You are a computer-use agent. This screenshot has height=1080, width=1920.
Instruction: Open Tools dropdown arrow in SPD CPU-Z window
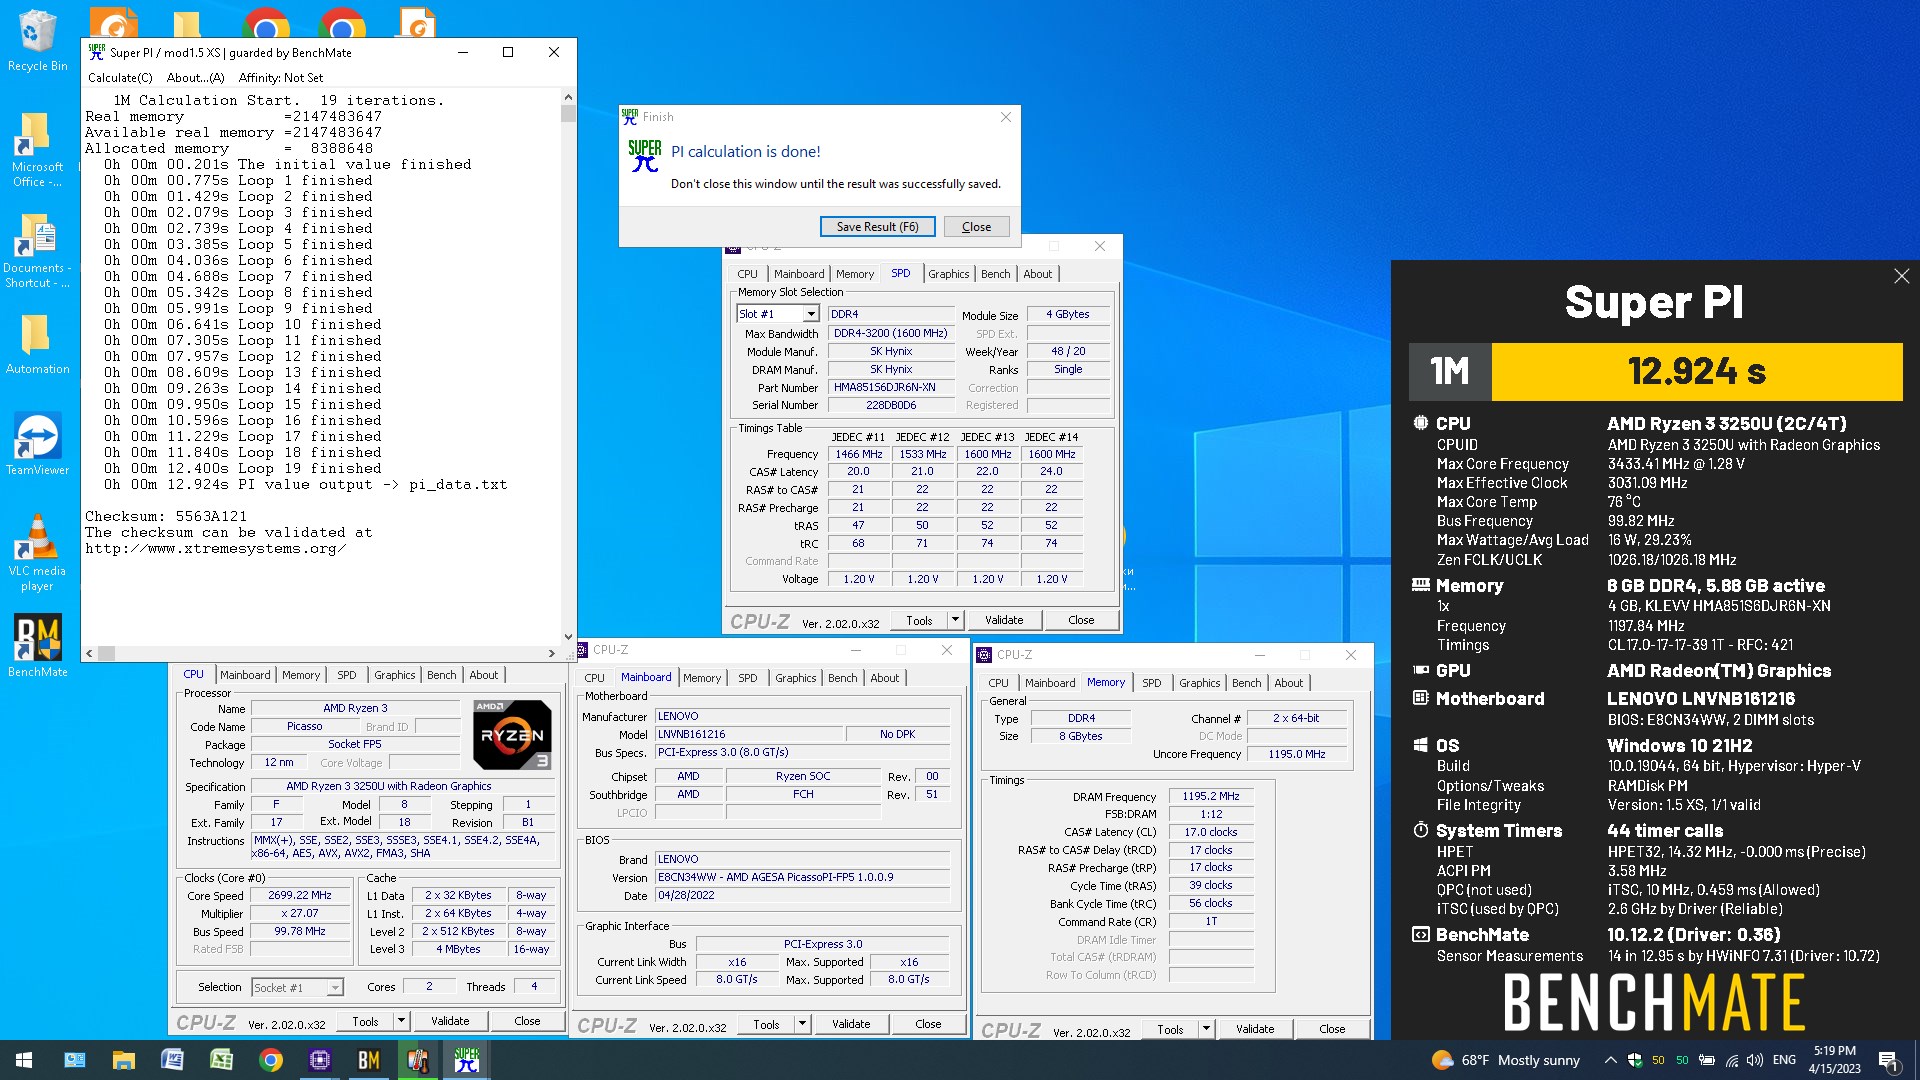click(x=955, y=620)
